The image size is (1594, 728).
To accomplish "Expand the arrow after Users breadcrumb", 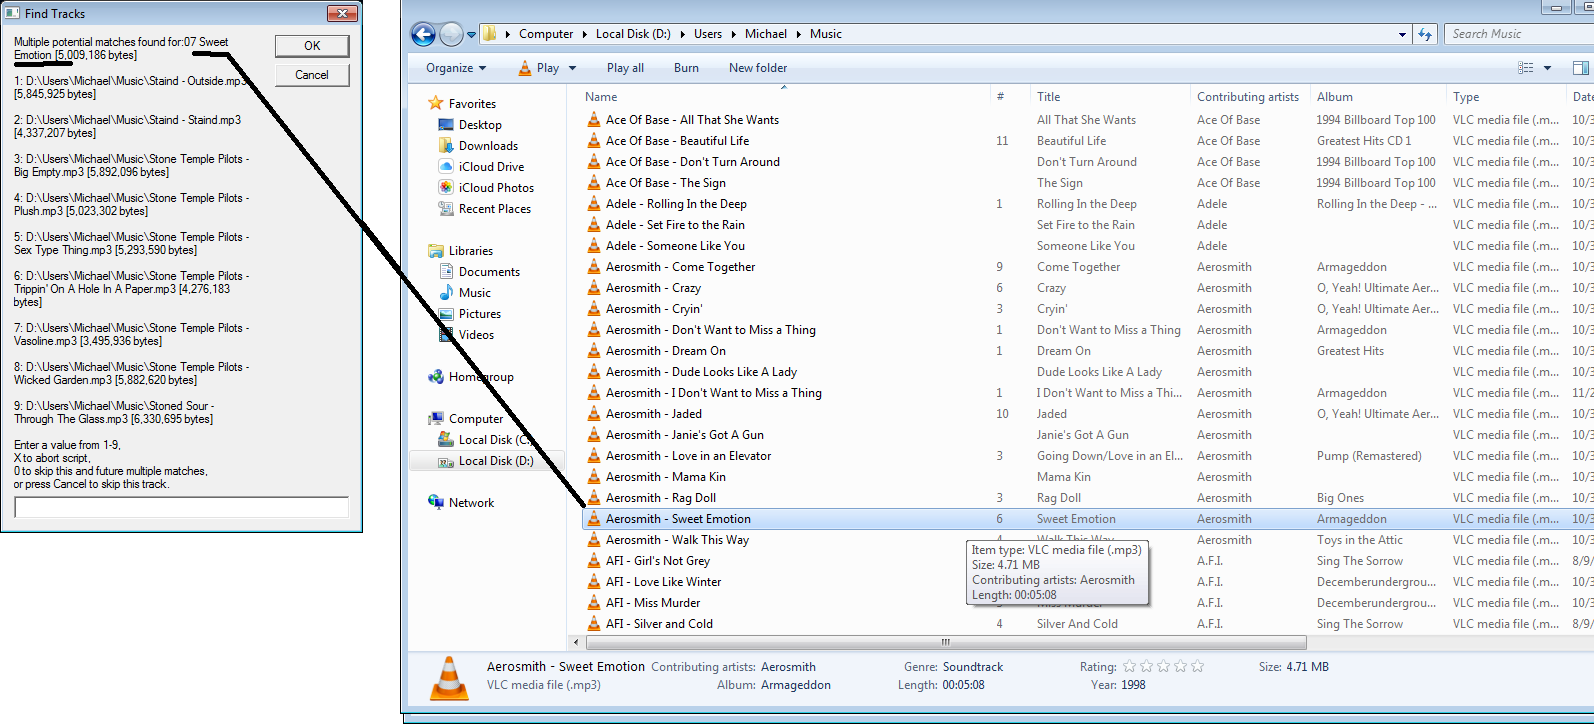I will 734,34.
